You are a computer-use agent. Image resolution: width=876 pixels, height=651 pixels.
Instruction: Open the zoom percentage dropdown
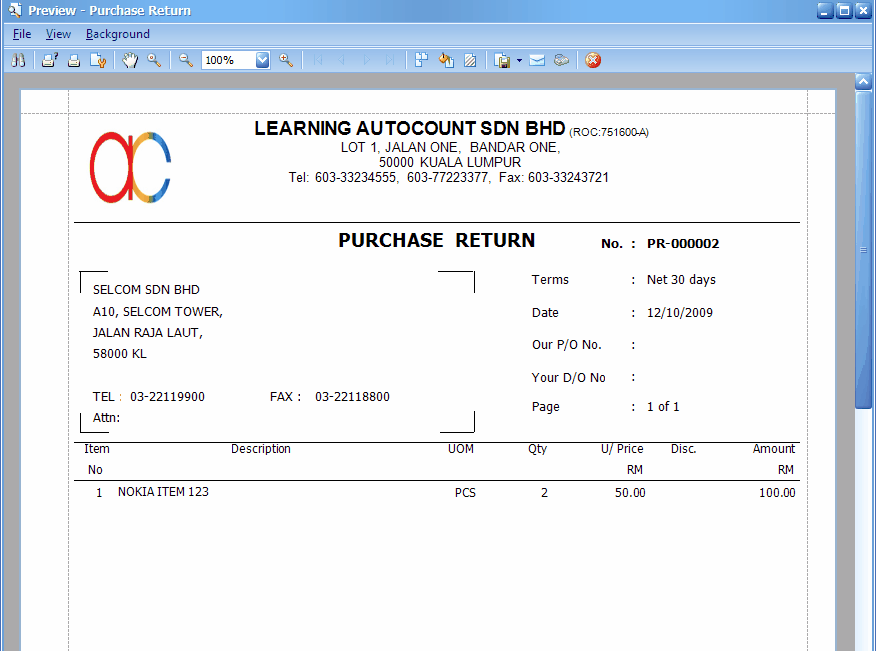[261, 60]
